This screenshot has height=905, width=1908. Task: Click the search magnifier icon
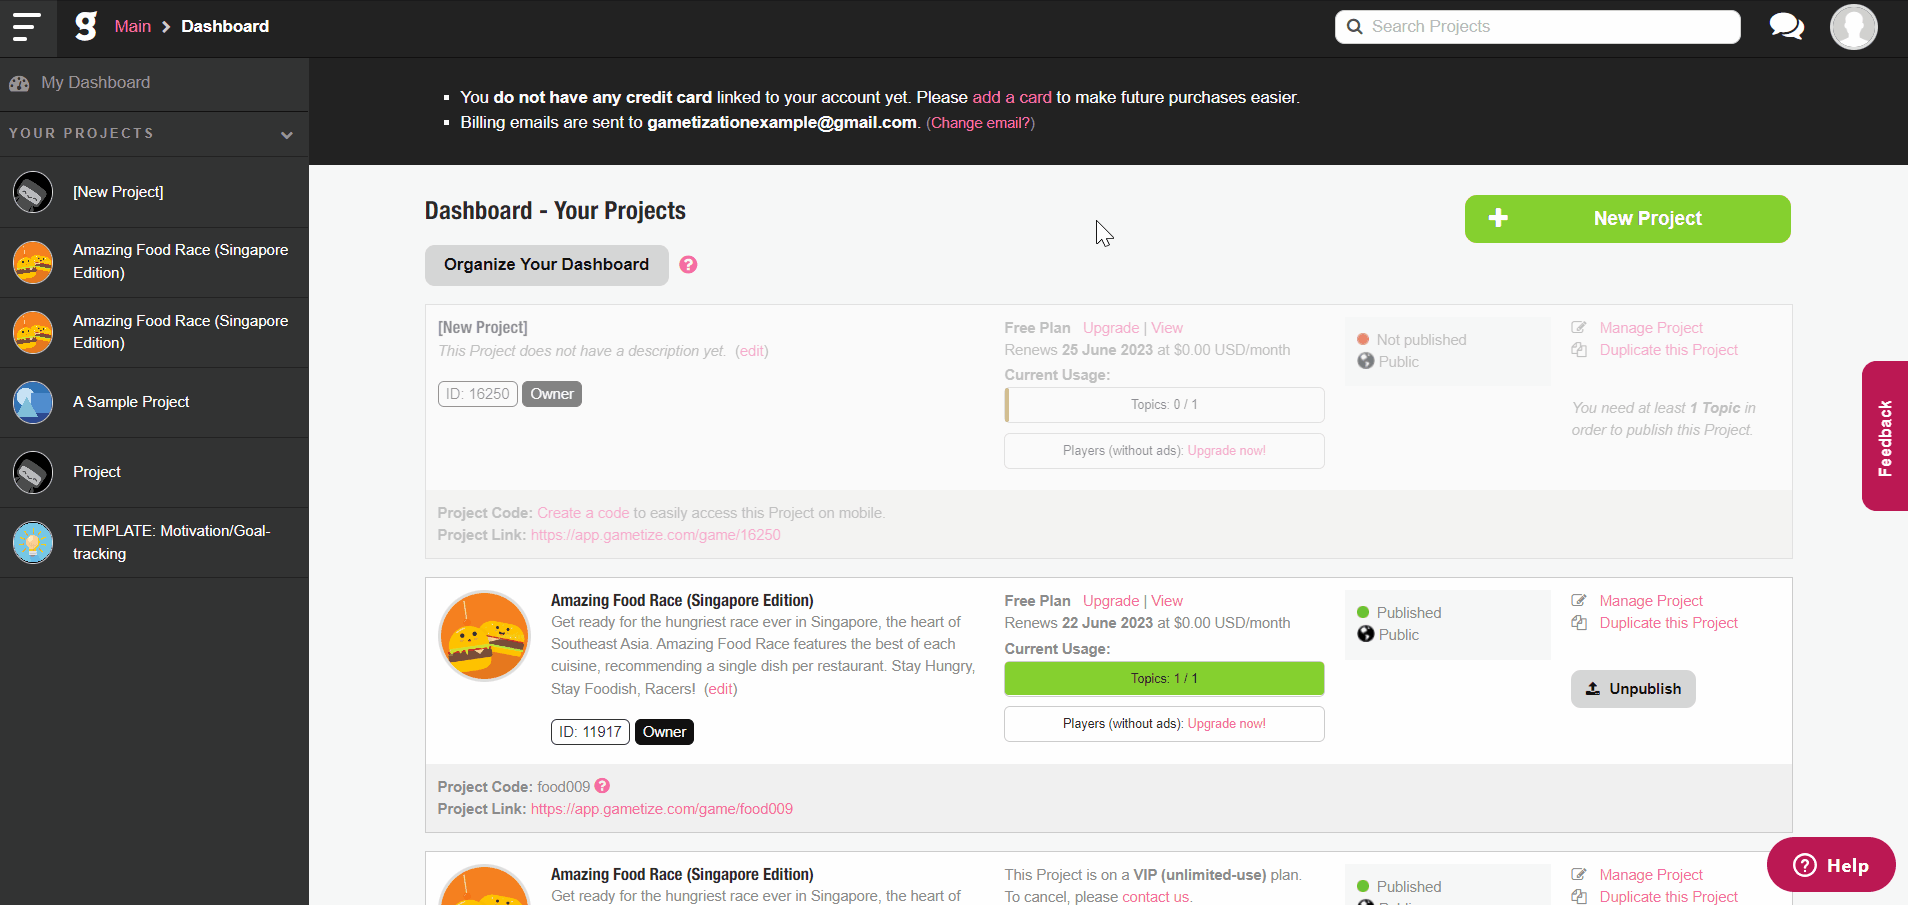(x=1354, y=27)
